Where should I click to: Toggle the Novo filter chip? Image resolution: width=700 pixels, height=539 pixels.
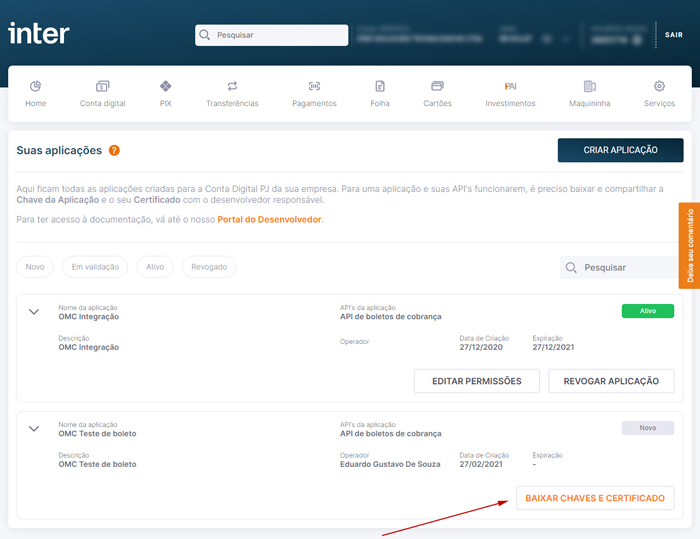point(35,267)
